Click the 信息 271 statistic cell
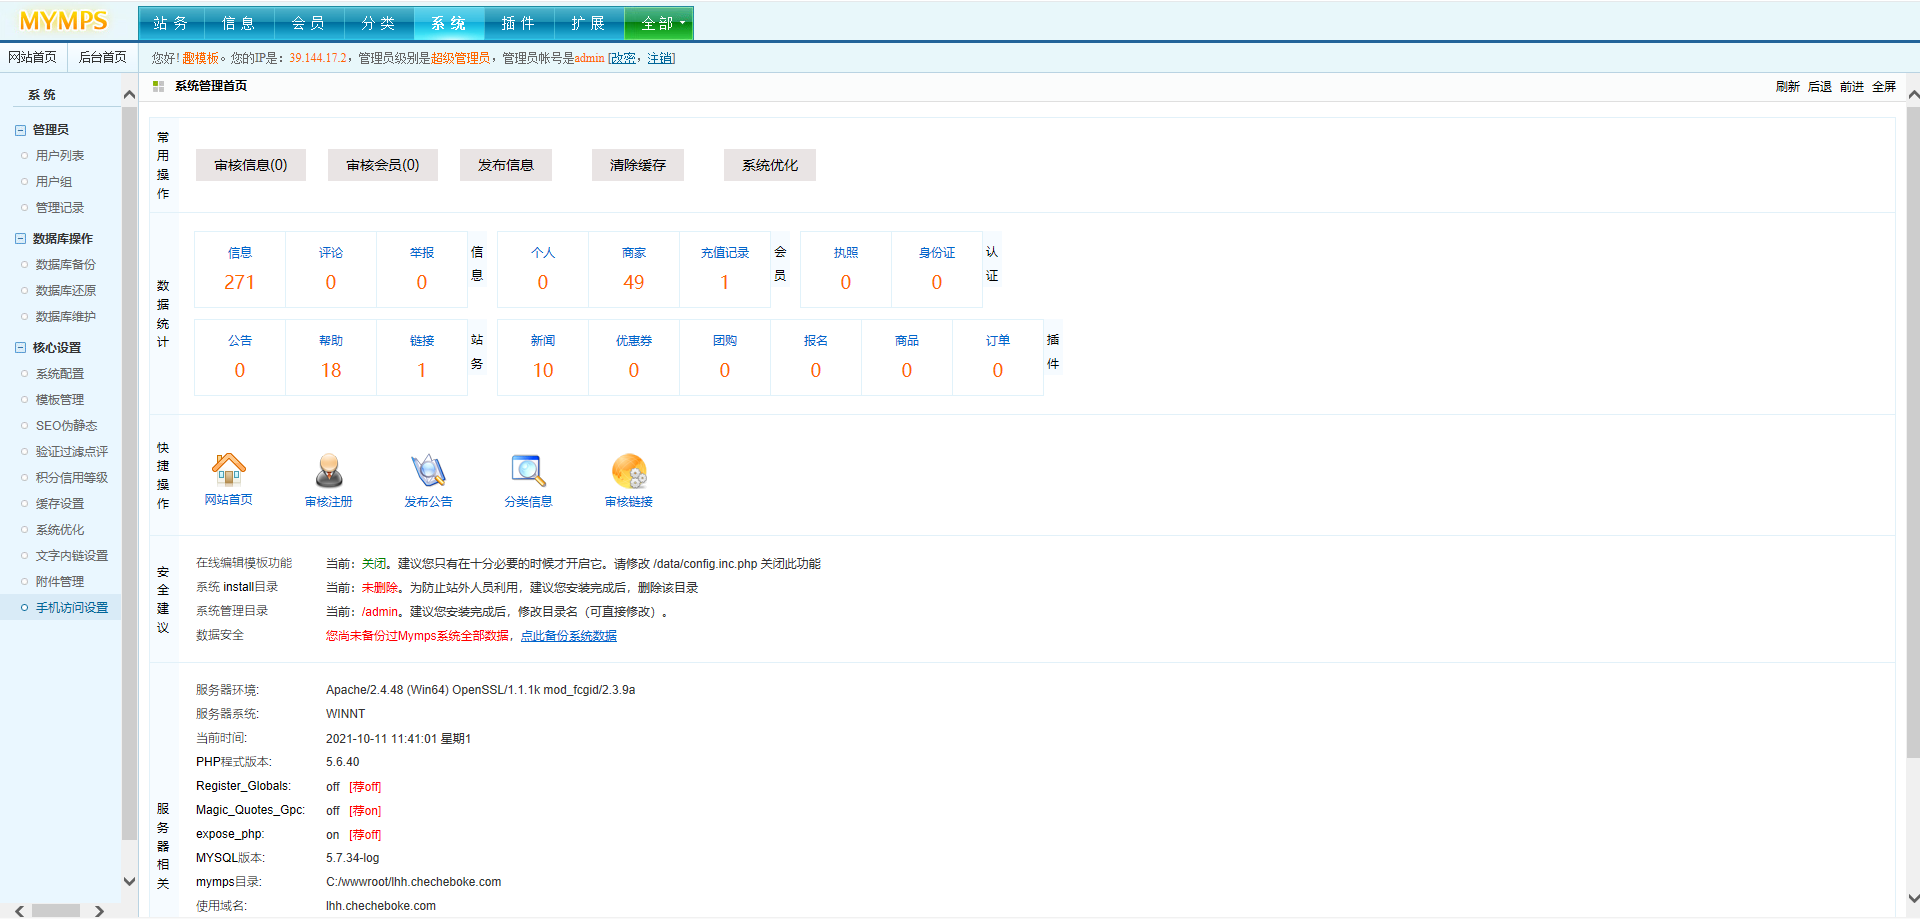1920x919 pixels. [x=240, y=270]
